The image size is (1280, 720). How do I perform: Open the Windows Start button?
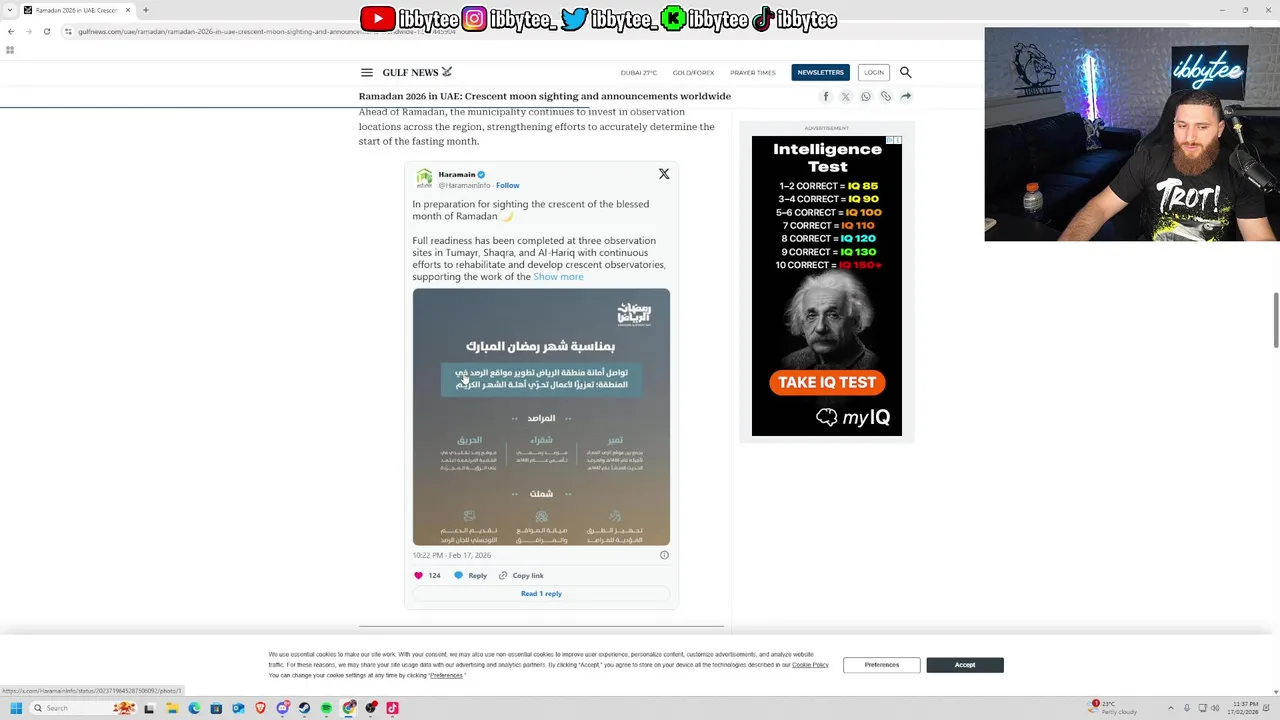click(x=16, y=708)
